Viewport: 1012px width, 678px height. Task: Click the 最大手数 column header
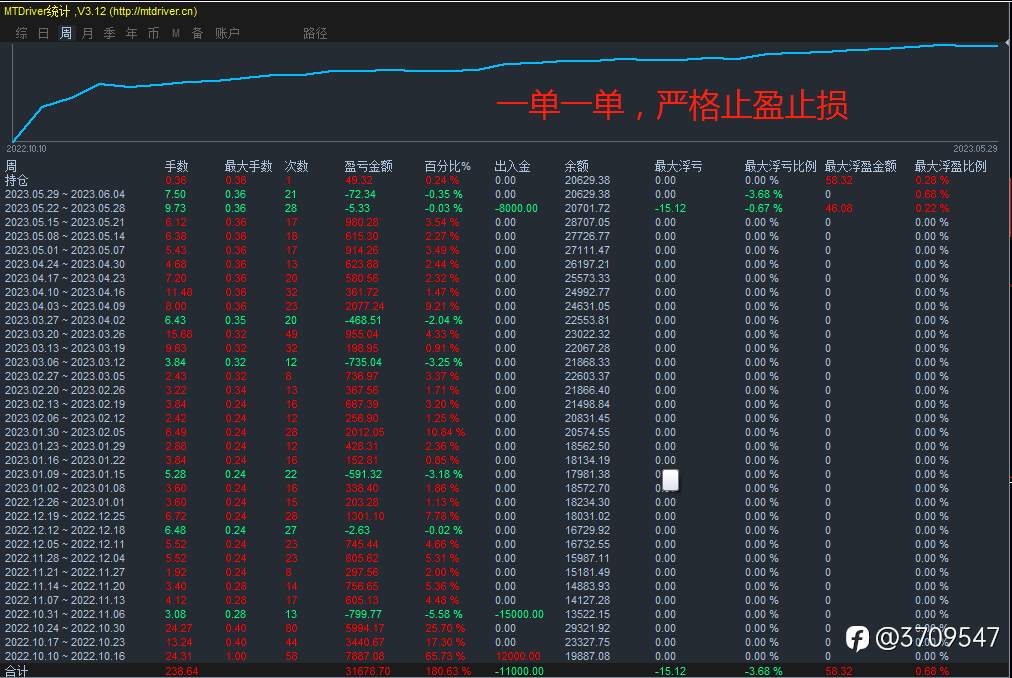click(248, 166)
